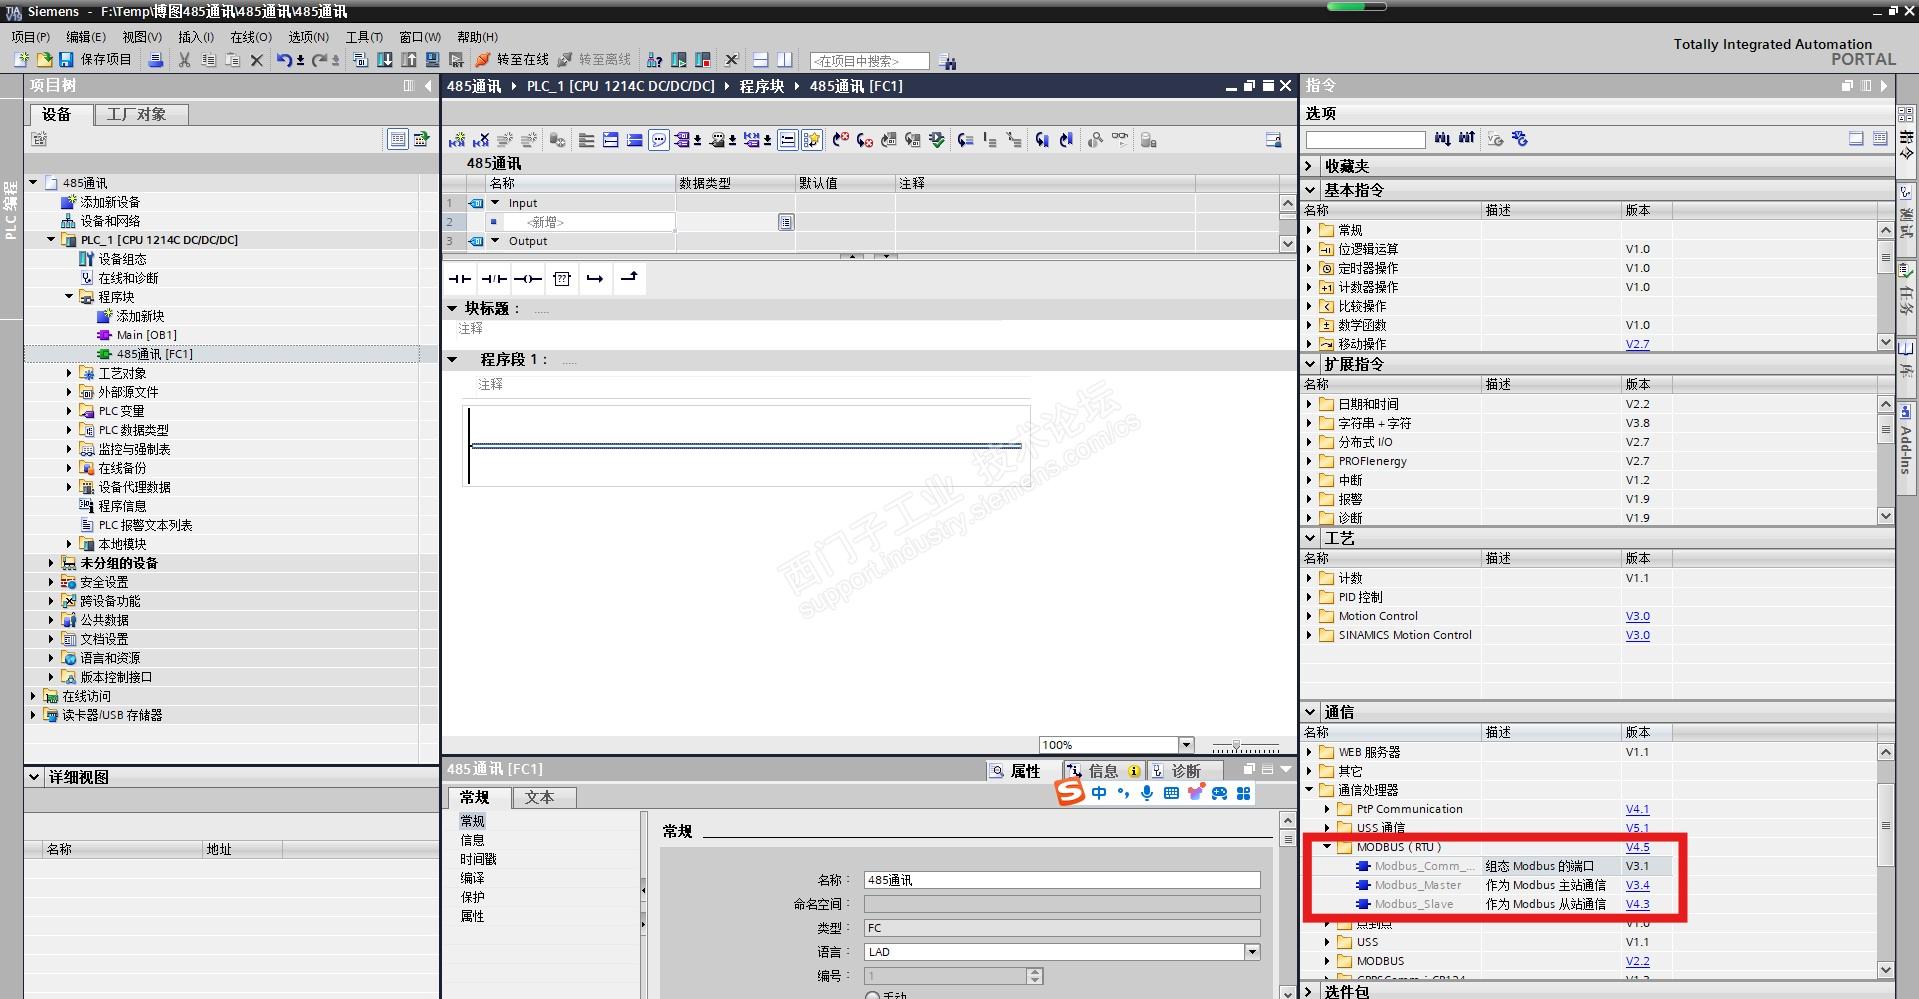Insert an output coil

coord(528,279)
